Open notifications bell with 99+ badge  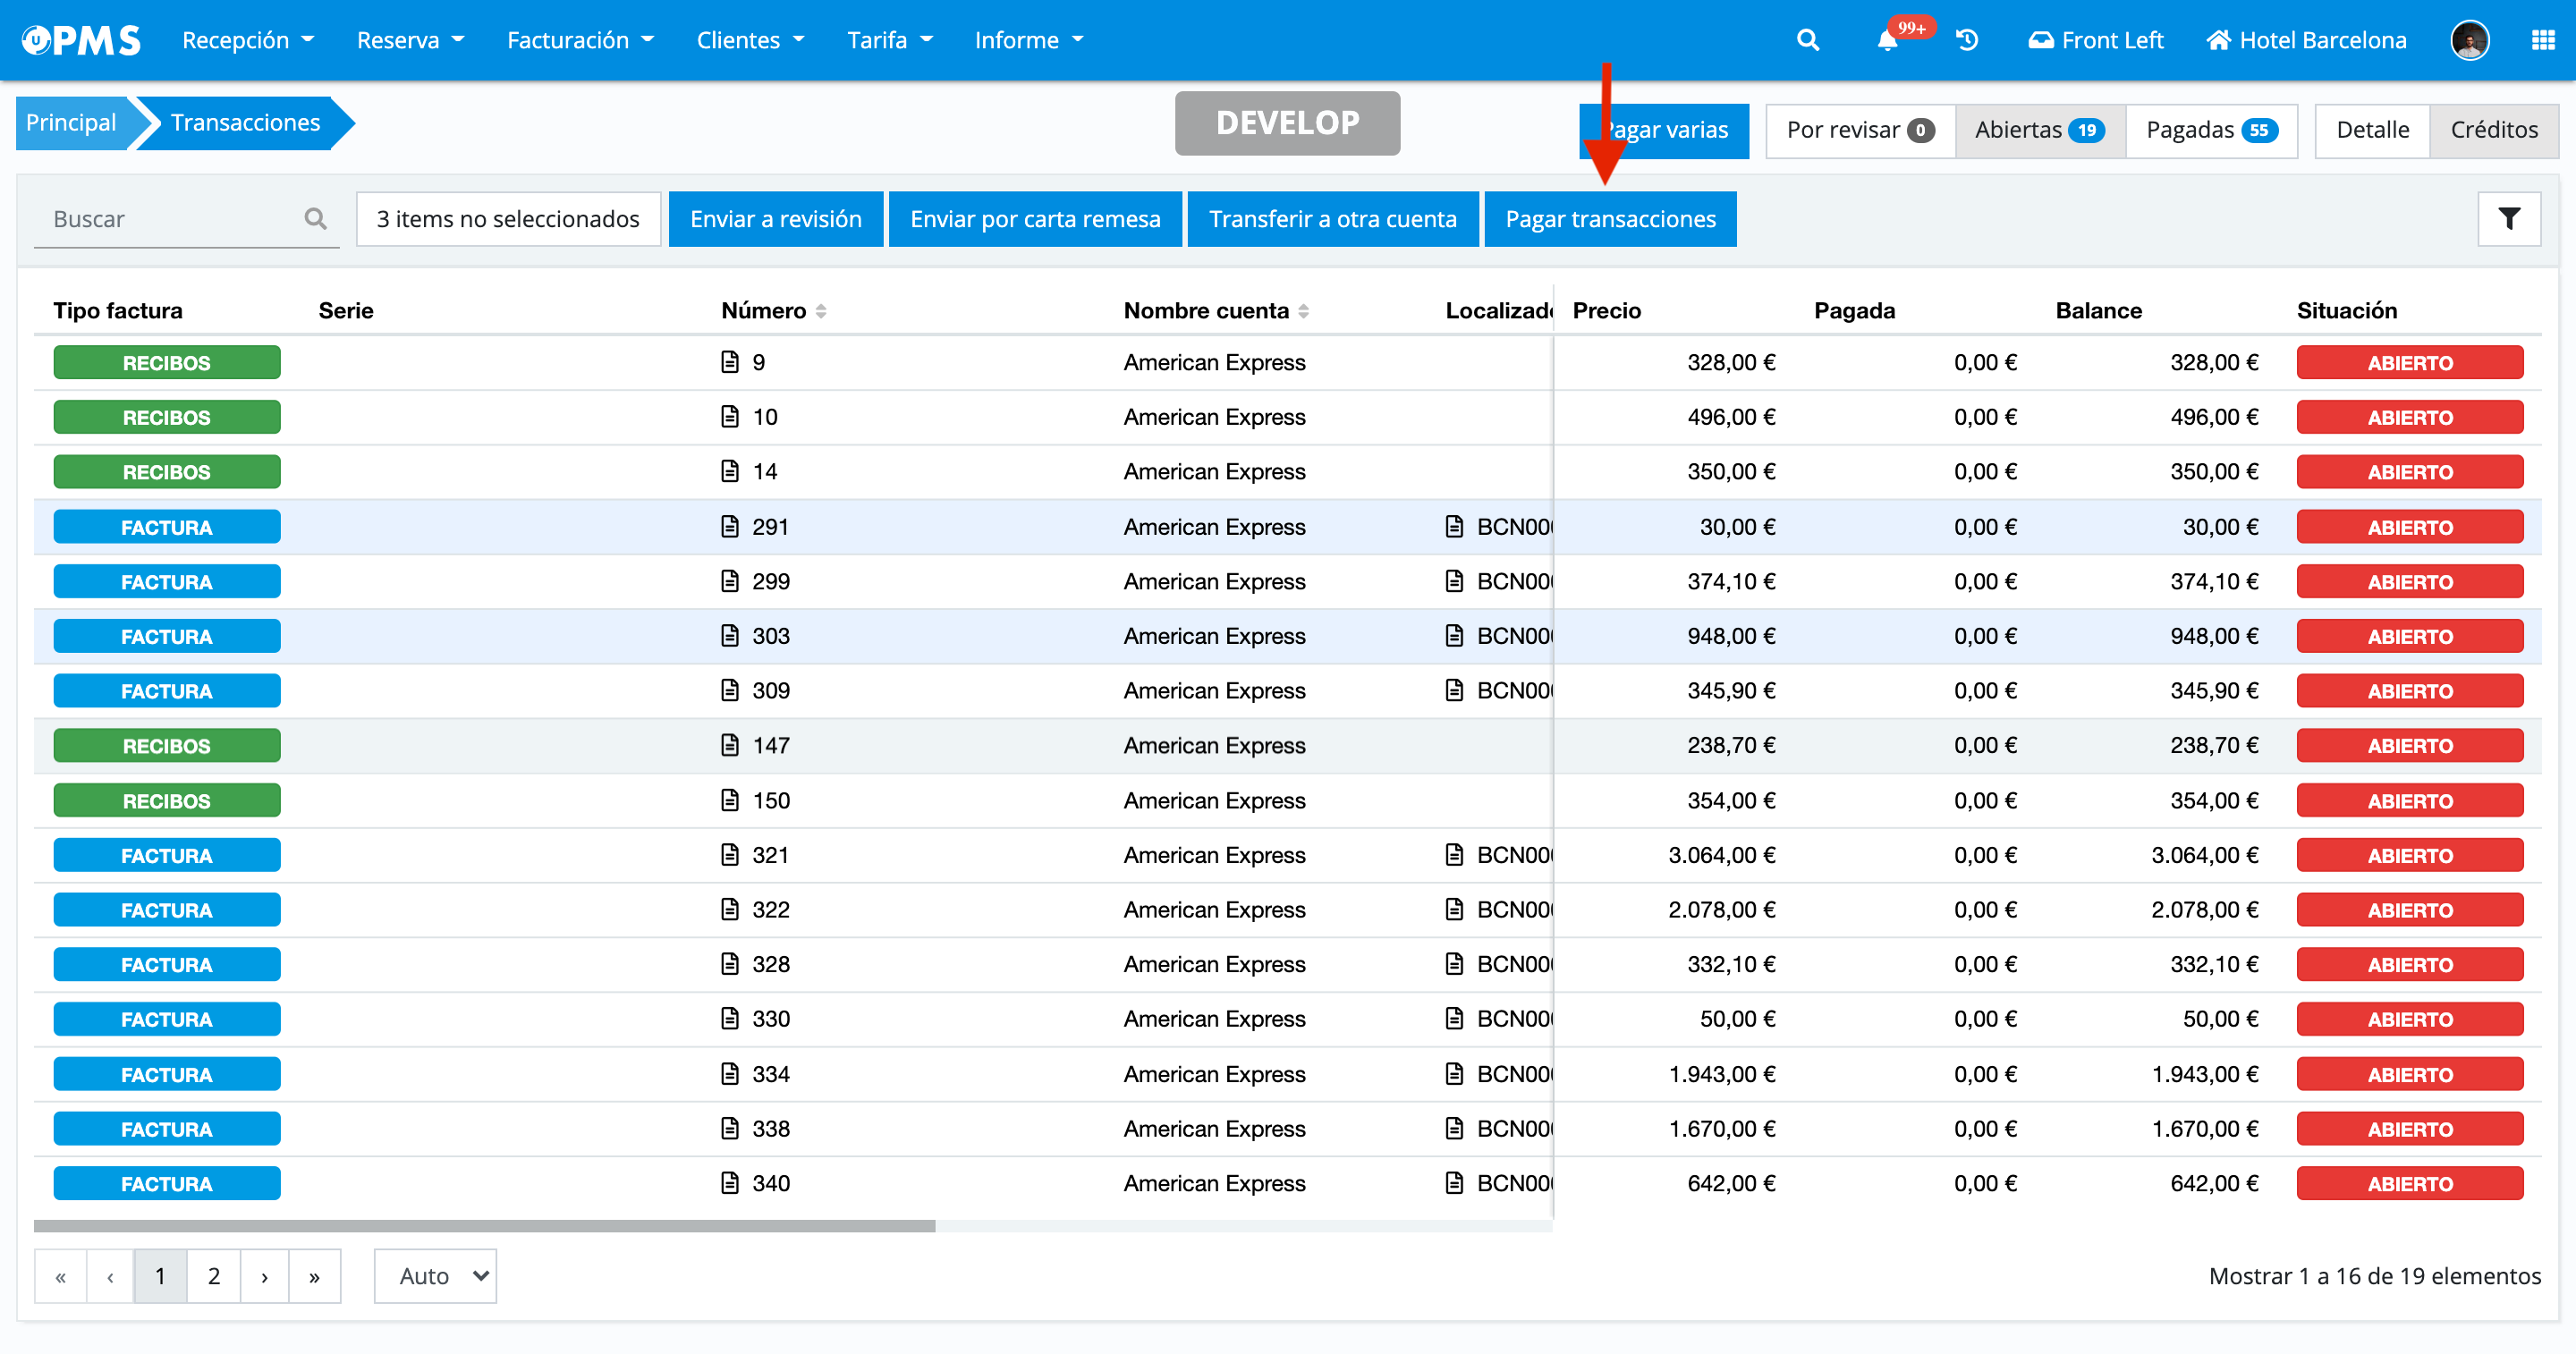(x=1887, y=40)
